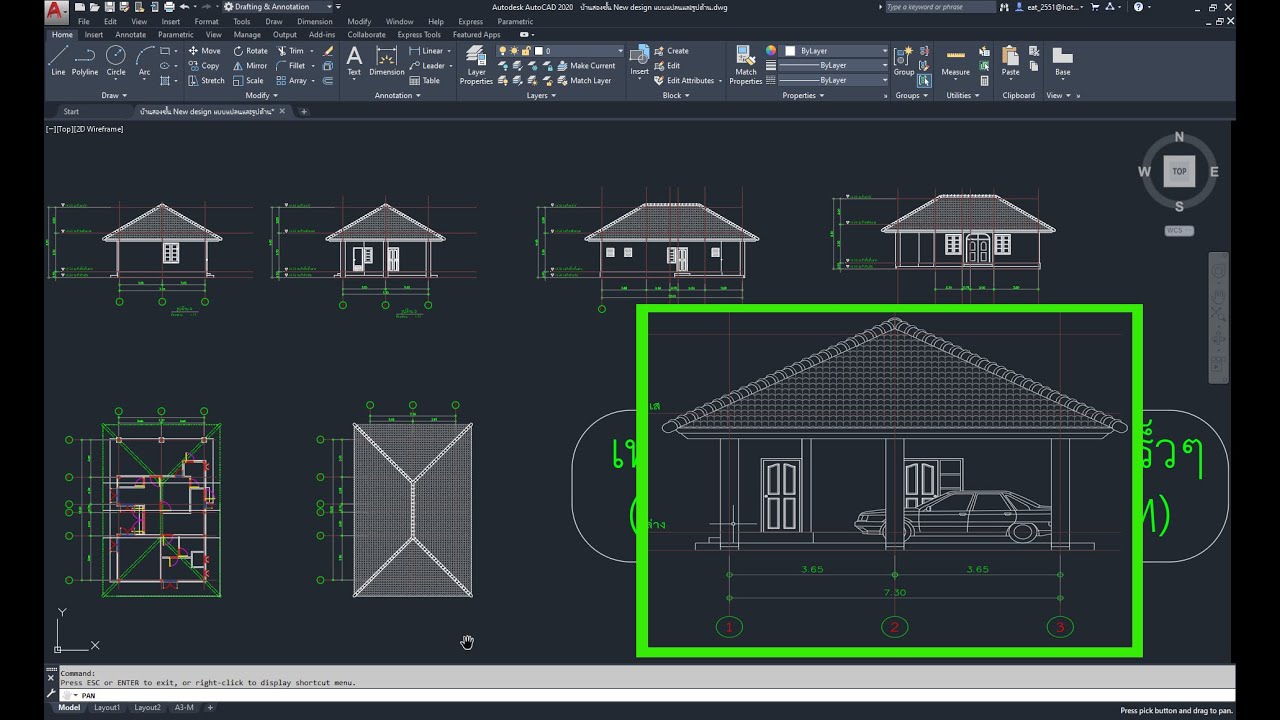Toggle group selection on/off button
Image resolution: width=1280 pixels, height=720 pixels.
(924, 80)
